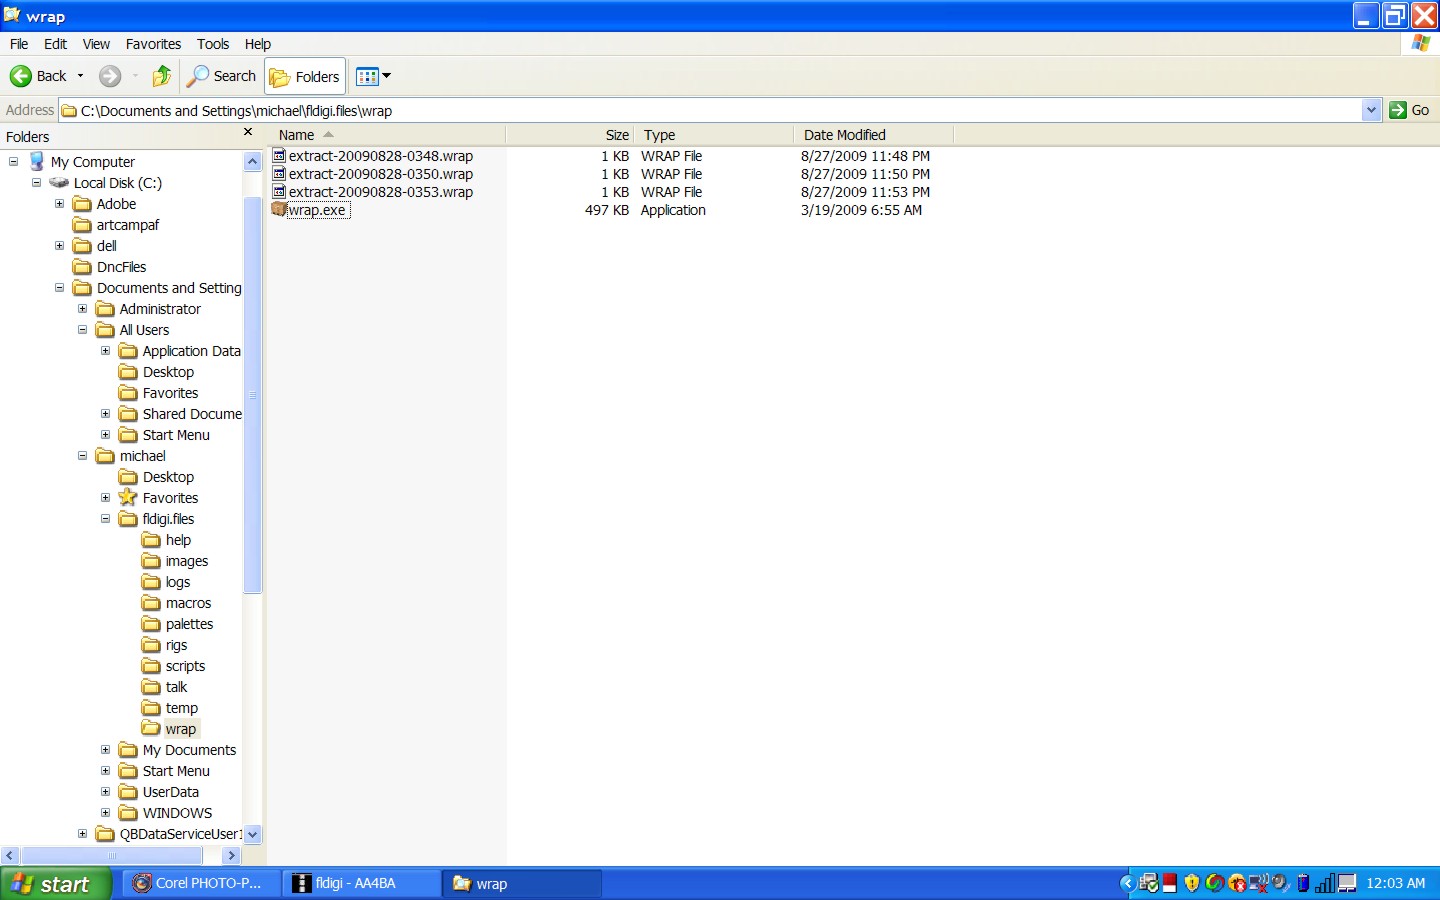Open the View menu
This screenshot has width=1440, height=900.
pyautogui.click(x=96, y=44)
